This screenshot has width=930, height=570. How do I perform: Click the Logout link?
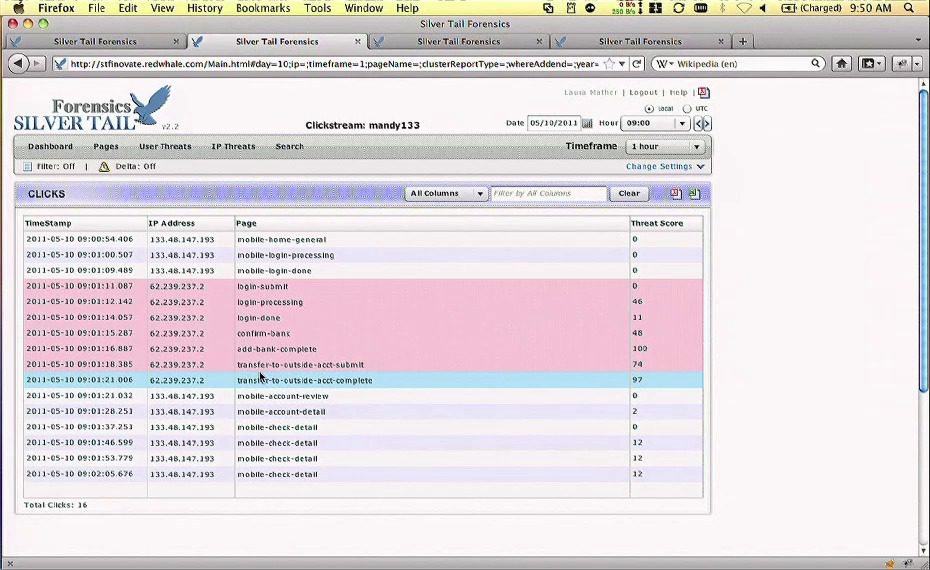tap(643, 93)
